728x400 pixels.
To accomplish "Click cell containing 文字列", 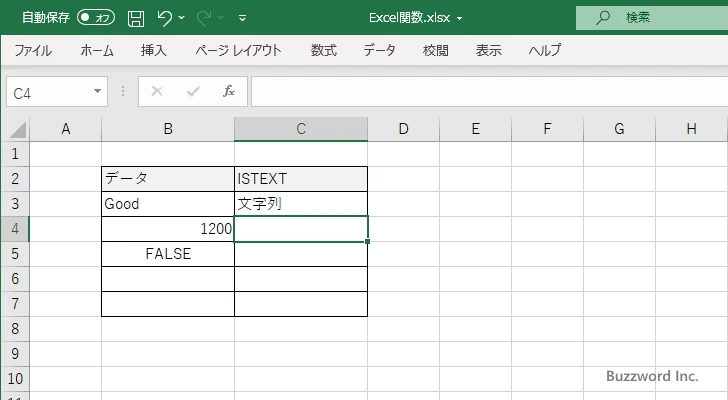I will [301, 204].
